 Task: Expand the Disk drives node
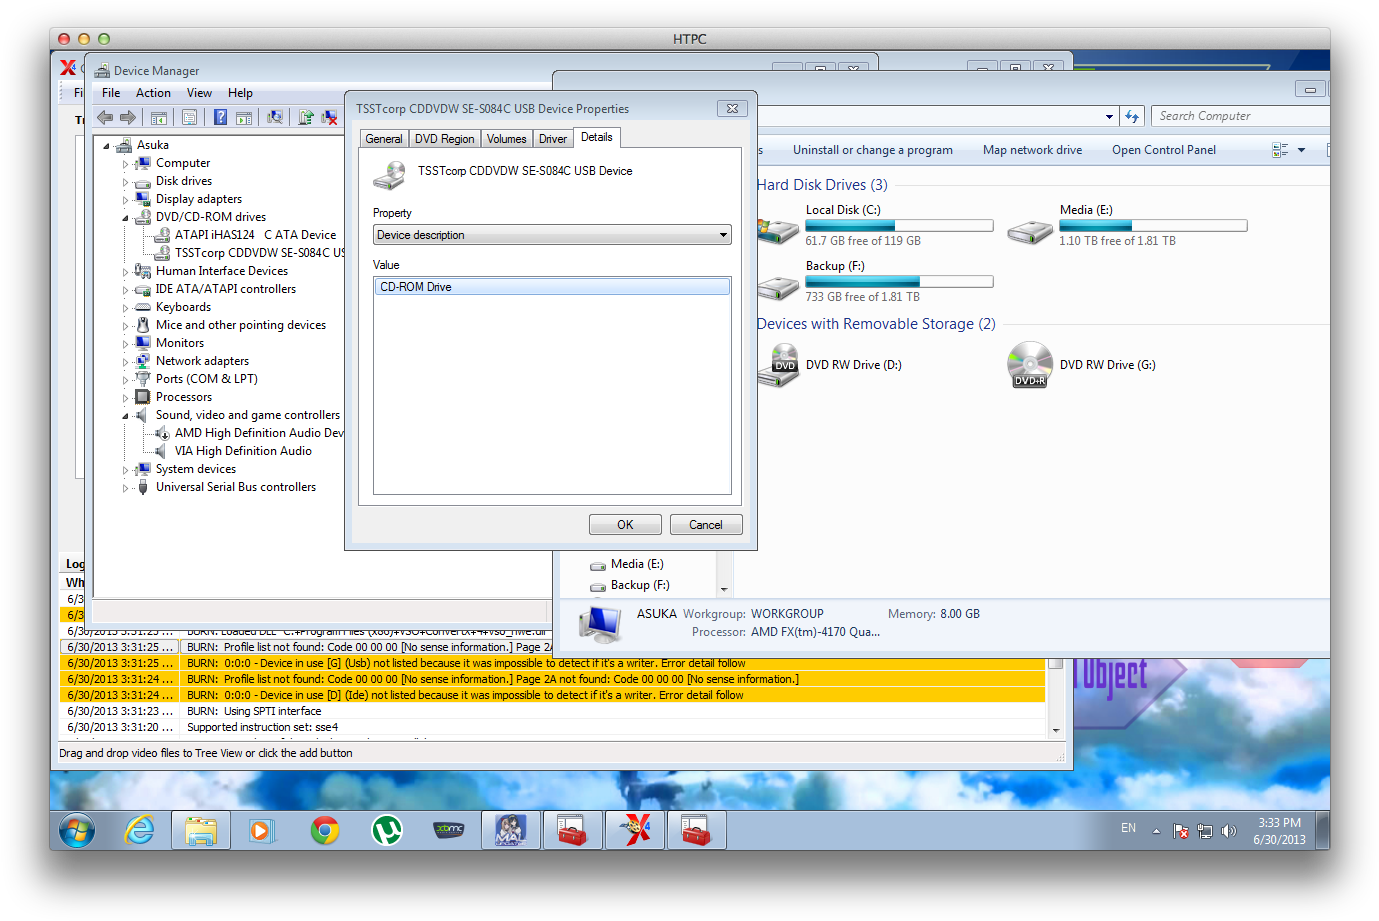click(126, 182)
